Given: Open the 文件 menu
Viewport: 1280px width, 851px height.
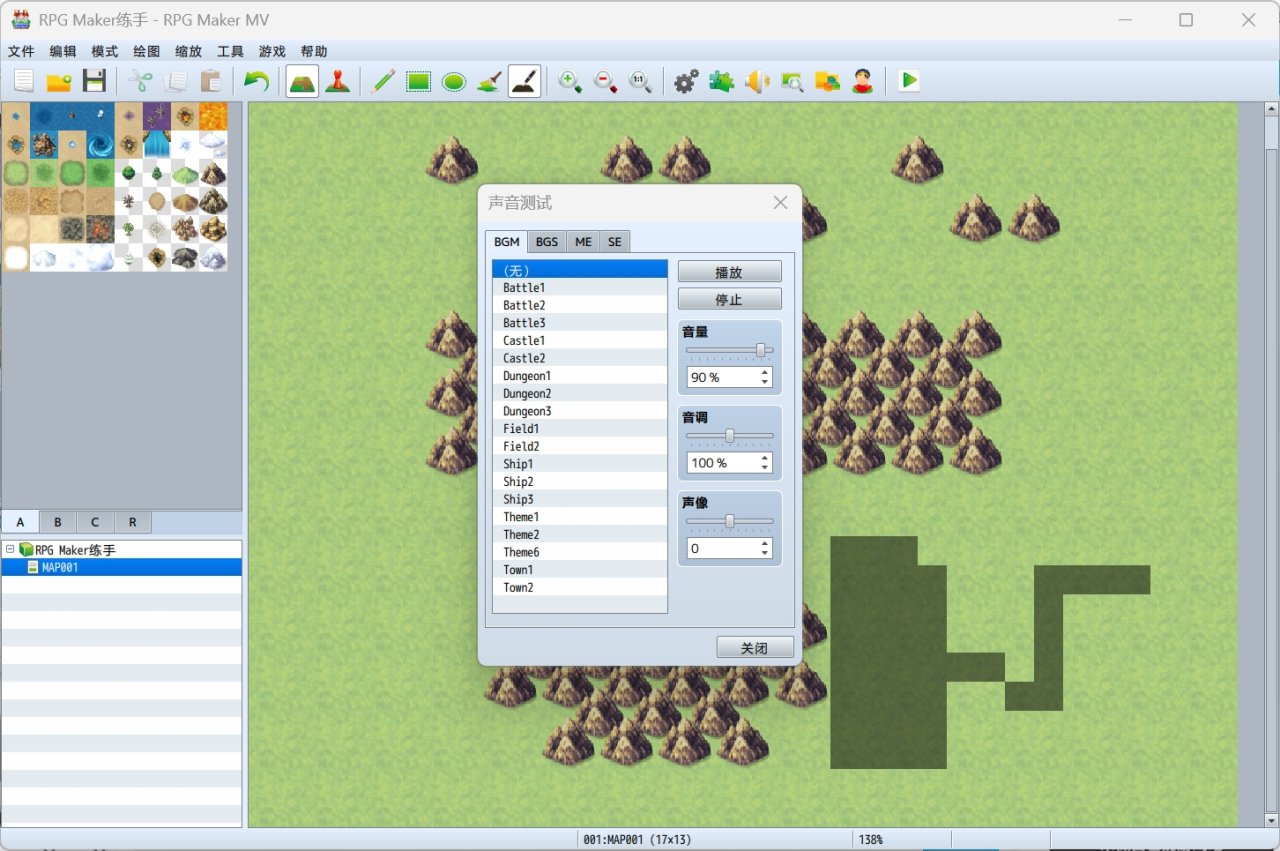Looking at the screenshot, I should pos(21,51).
